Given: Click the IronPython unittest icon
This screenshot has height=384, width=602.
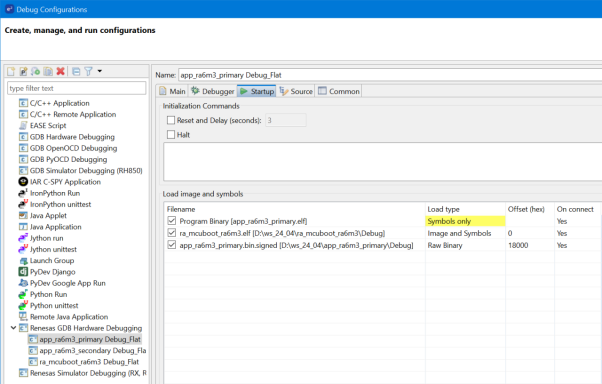Looking at the screenshot, I should pos(23,204).
